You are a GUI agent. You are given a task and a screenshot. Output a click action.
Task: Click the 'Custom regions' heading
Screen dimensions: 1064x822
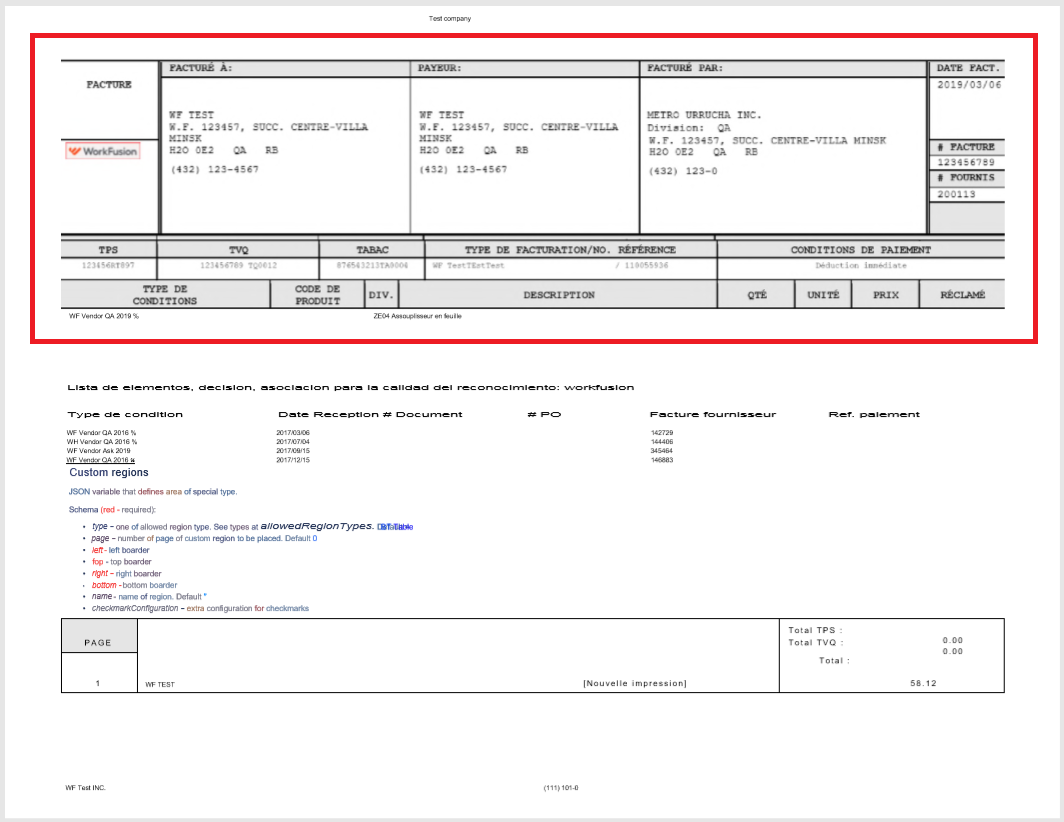109,472
